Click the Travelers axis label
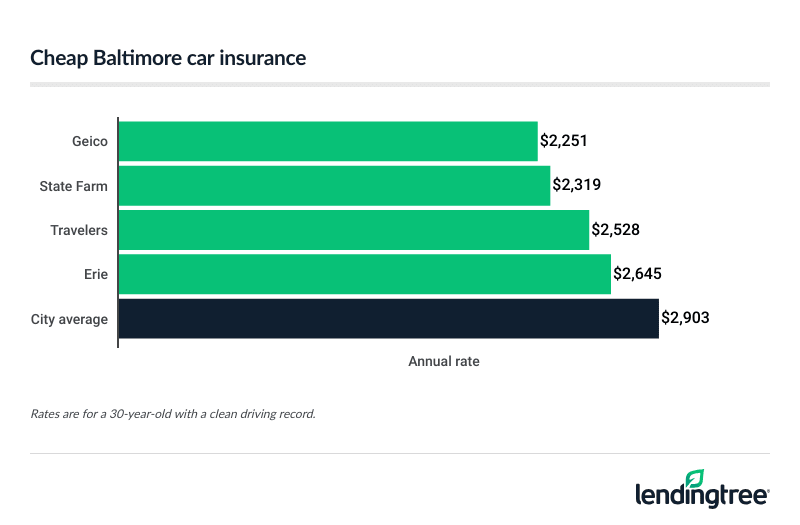 (x=79, y=230)
